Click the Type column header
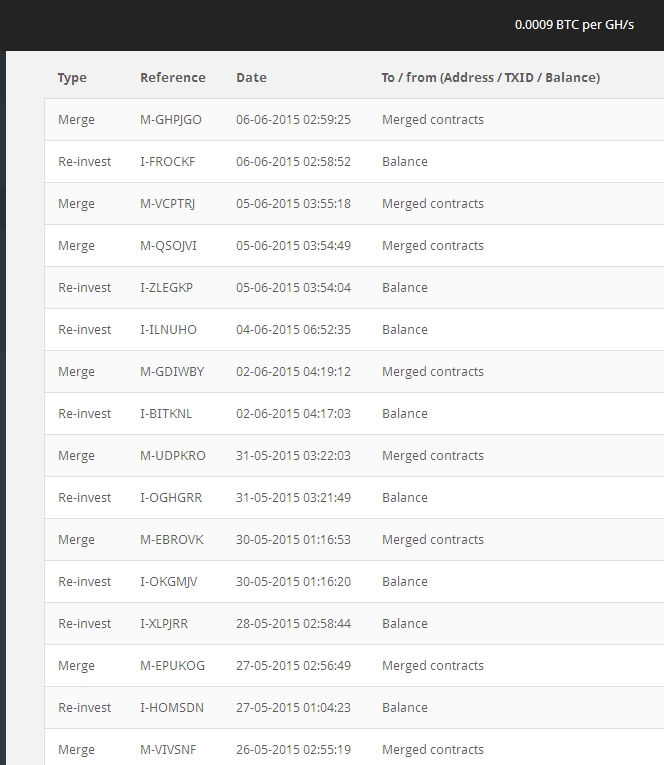The height and width of the screenshot is (765, 664). (72, 78)
